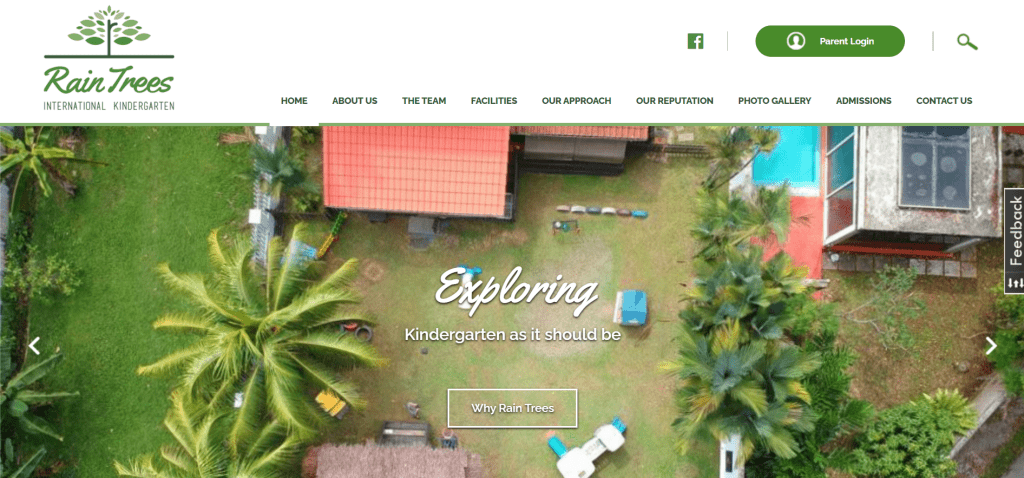Image resolution: width=1024 pixels, height=478 pixels.
Task: Go to Home menu item
Action: tap(294, 101)
